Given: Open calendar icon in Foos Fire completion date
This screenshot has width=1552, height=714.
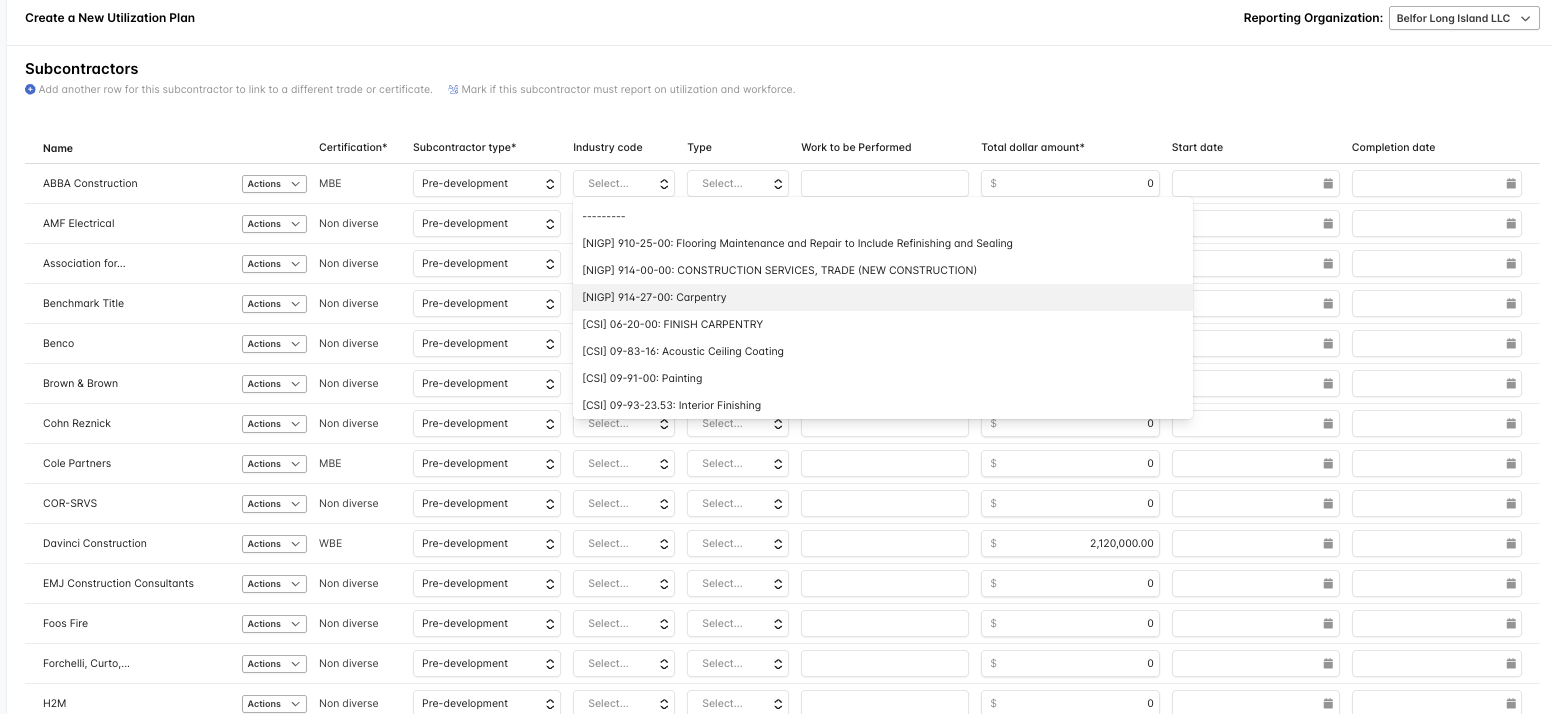Looking at the screenshot, I should click(1511, 624).
